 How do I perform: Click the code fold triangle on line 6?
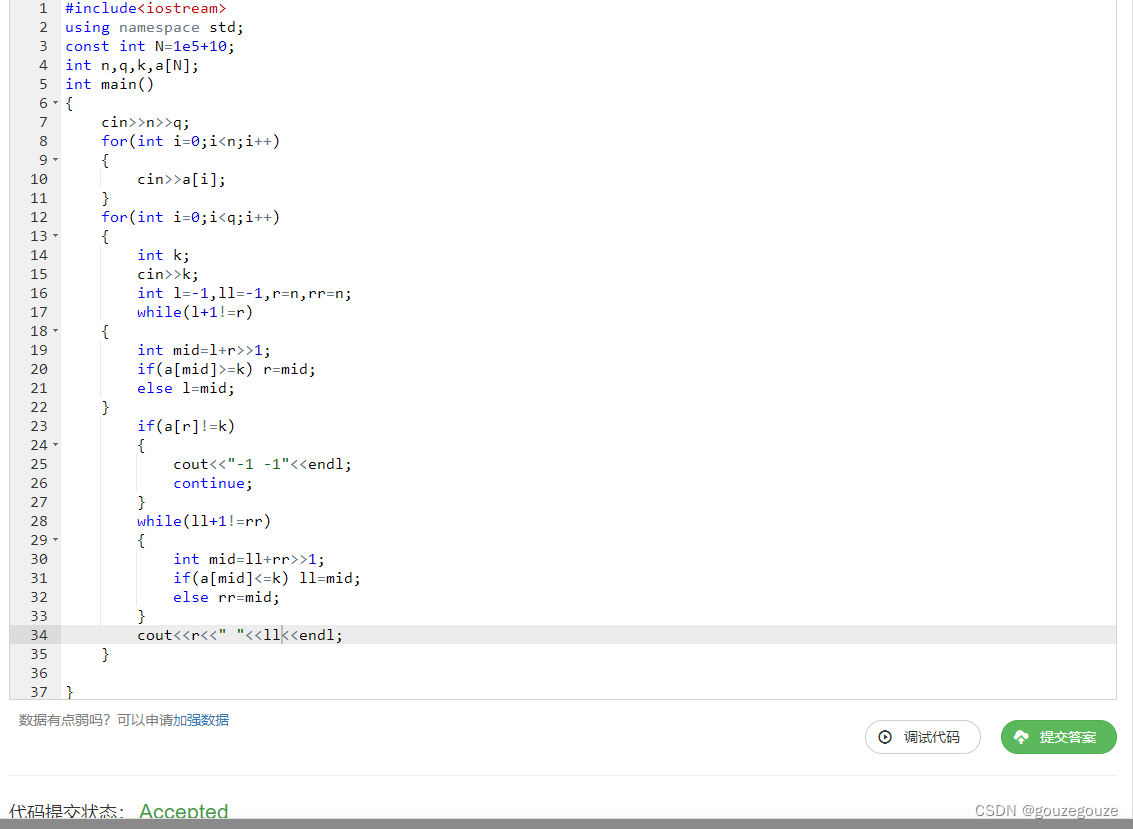pos(57,103)
